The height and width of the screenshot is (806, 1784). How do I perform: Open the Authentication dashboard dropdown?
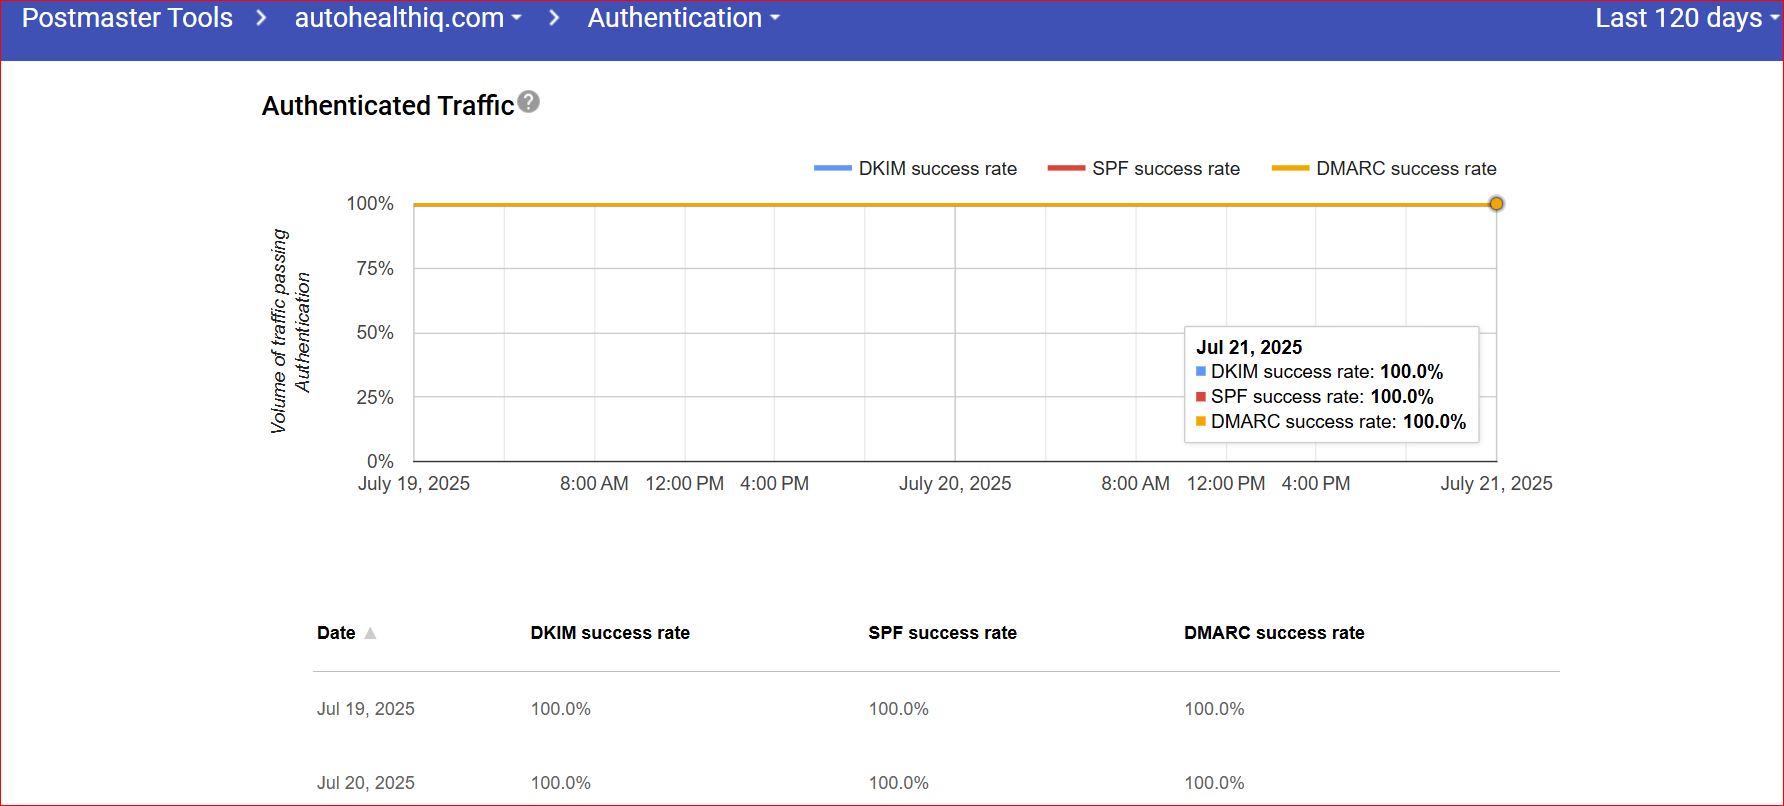[683, 18]
